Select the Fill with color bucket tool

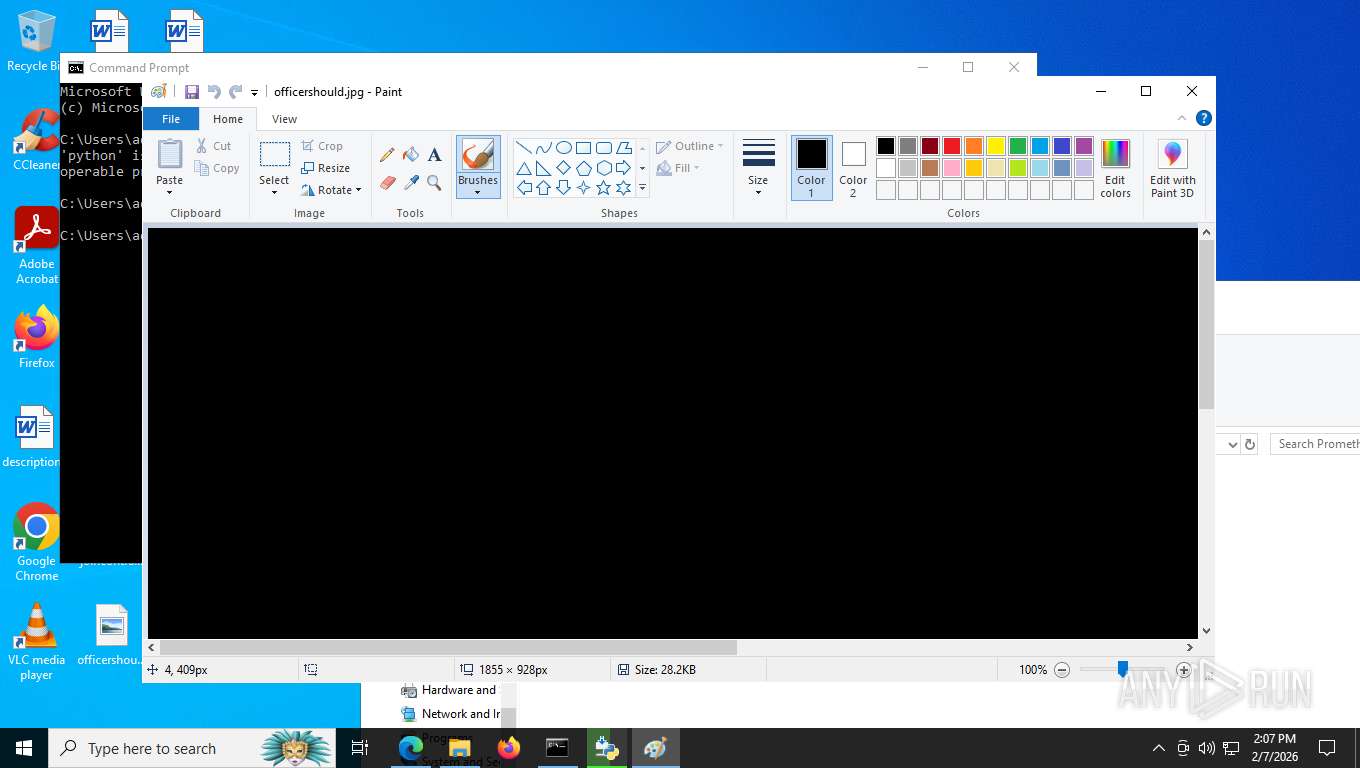[411, 155]
